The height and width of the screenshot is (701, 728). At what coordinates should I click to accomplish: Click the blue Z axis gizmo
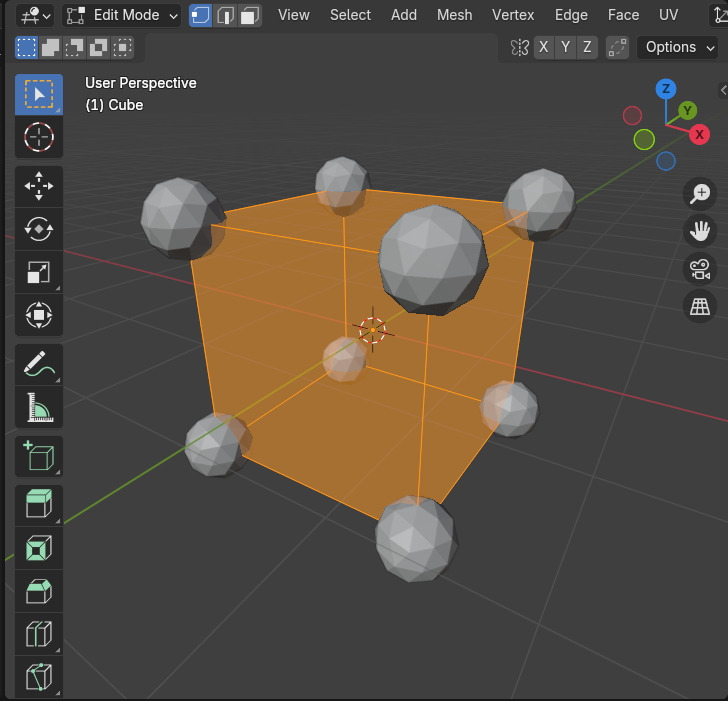point(666,89)
